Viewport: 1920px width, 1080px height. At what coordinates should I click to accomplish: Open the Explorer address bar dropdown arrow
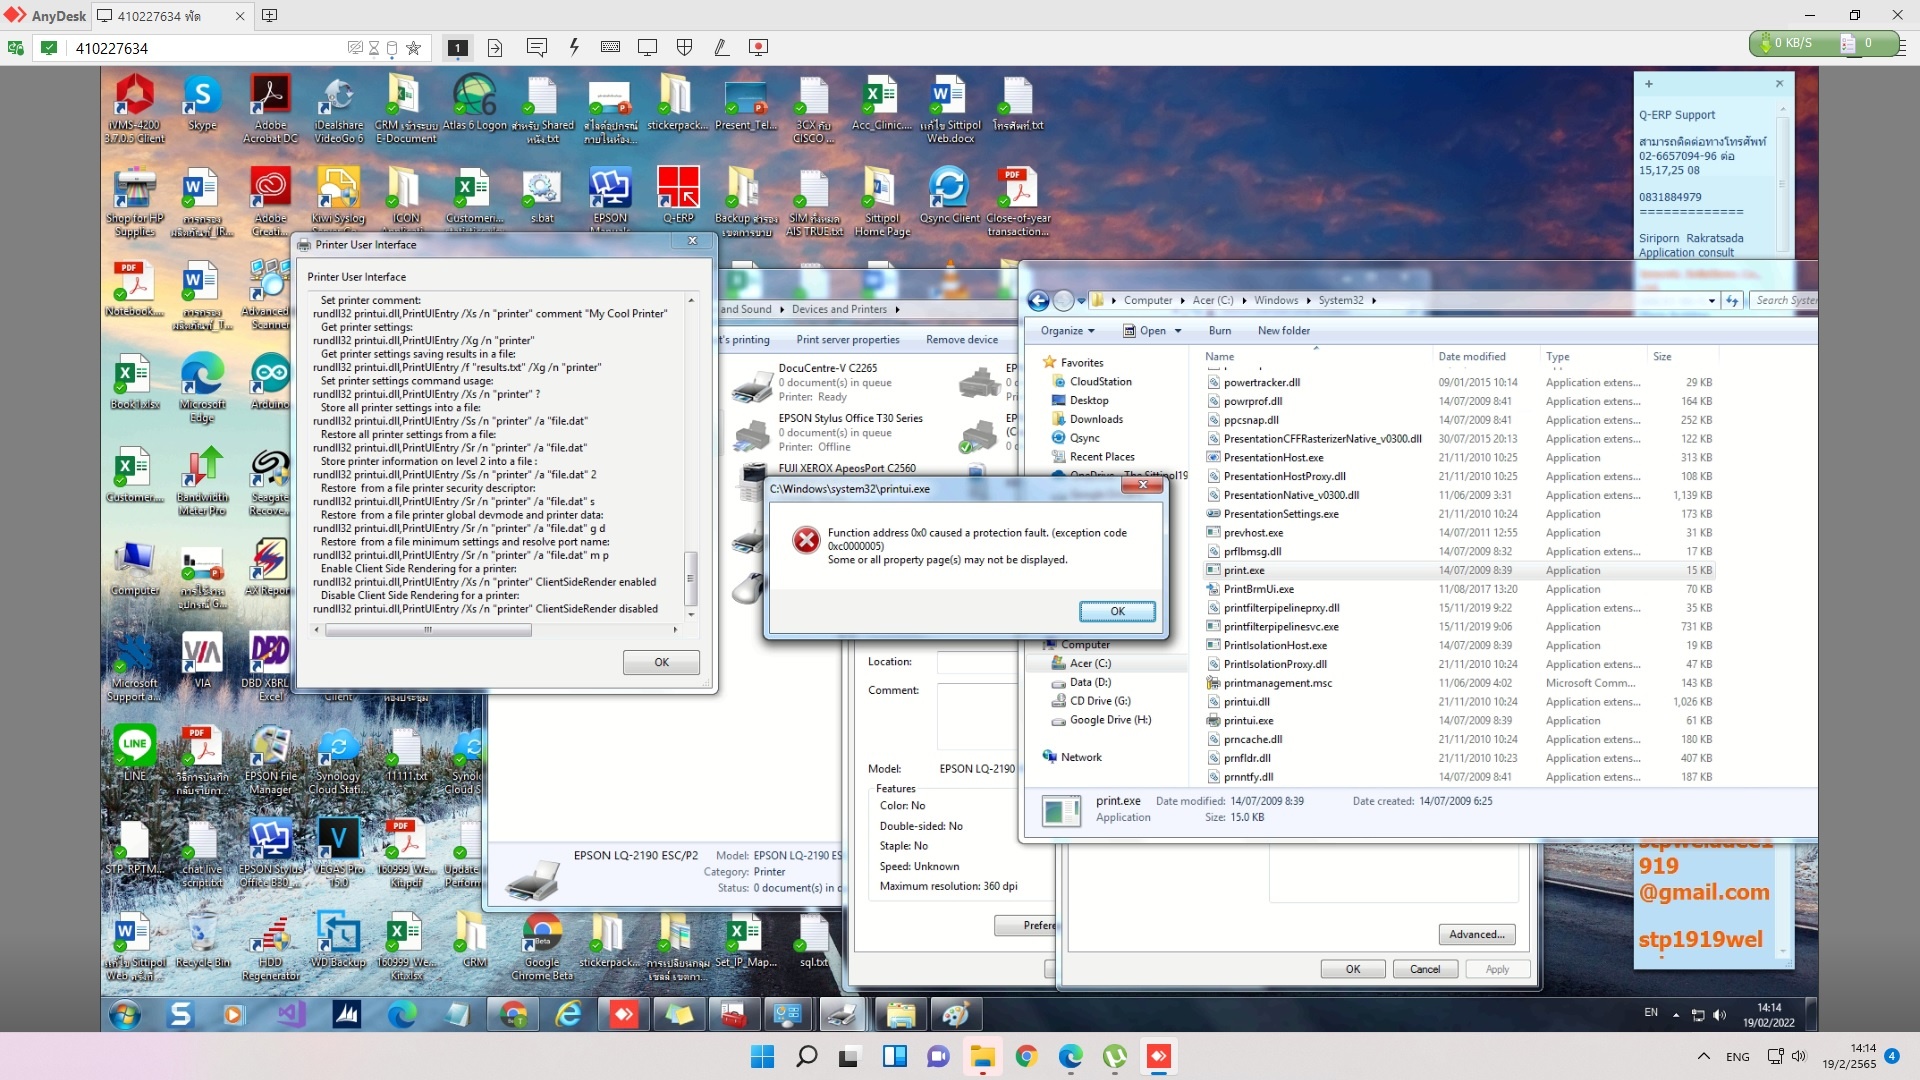pyautogui.click(x=1712, y=300)
